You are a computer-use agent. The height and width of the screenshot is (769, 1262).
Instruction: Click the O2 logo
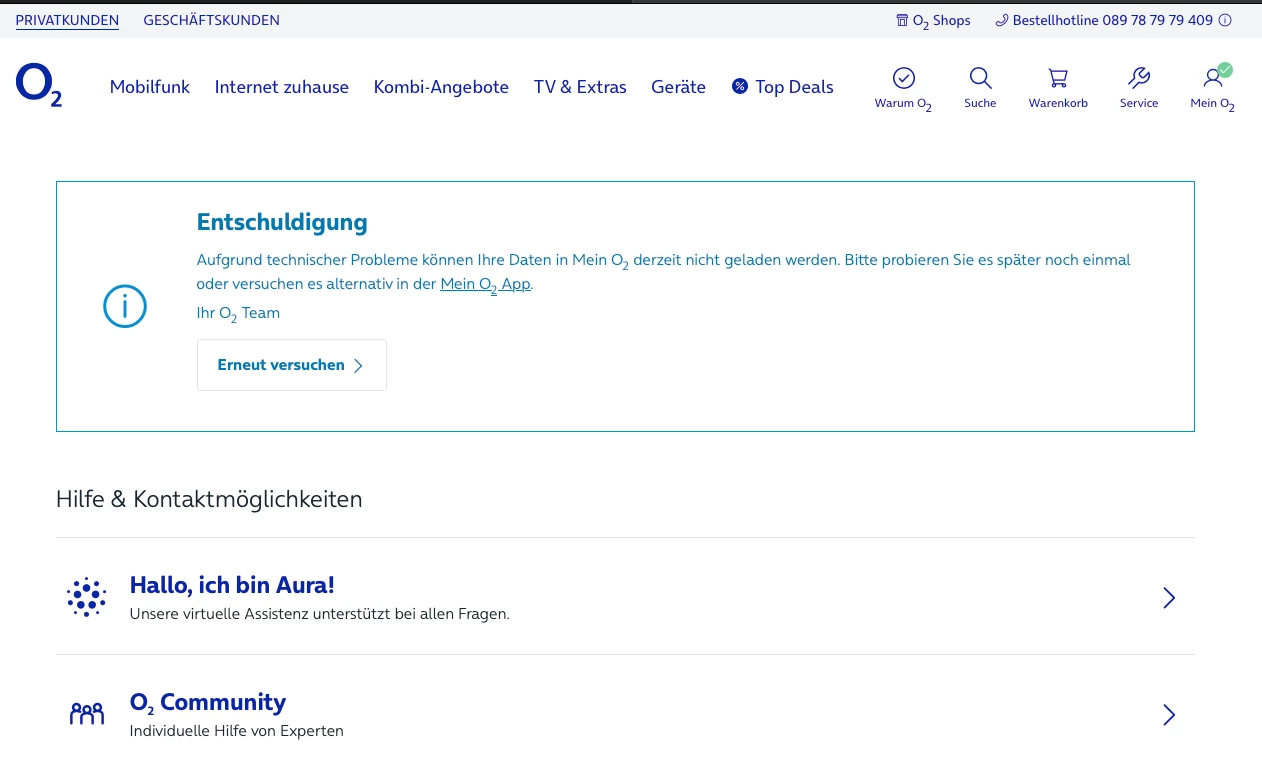(x=39, y=86)
